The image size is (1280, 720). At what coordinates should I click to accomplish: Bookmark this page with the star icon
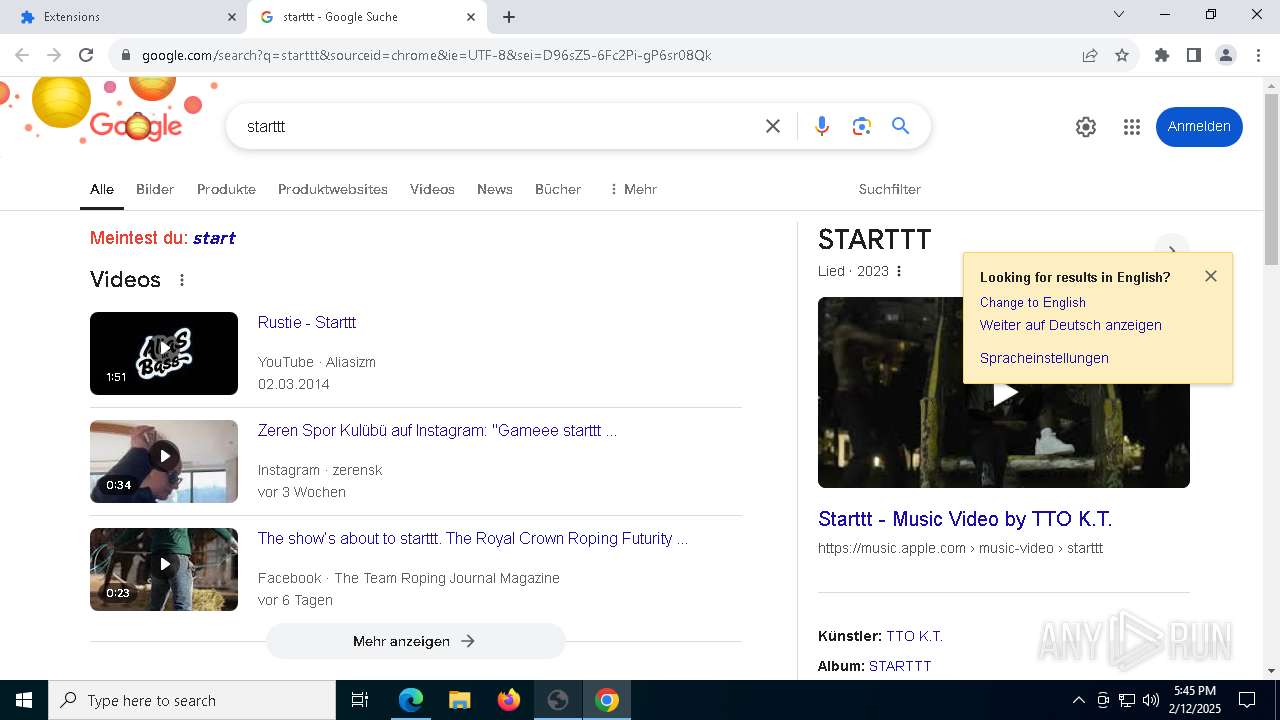1122,55
